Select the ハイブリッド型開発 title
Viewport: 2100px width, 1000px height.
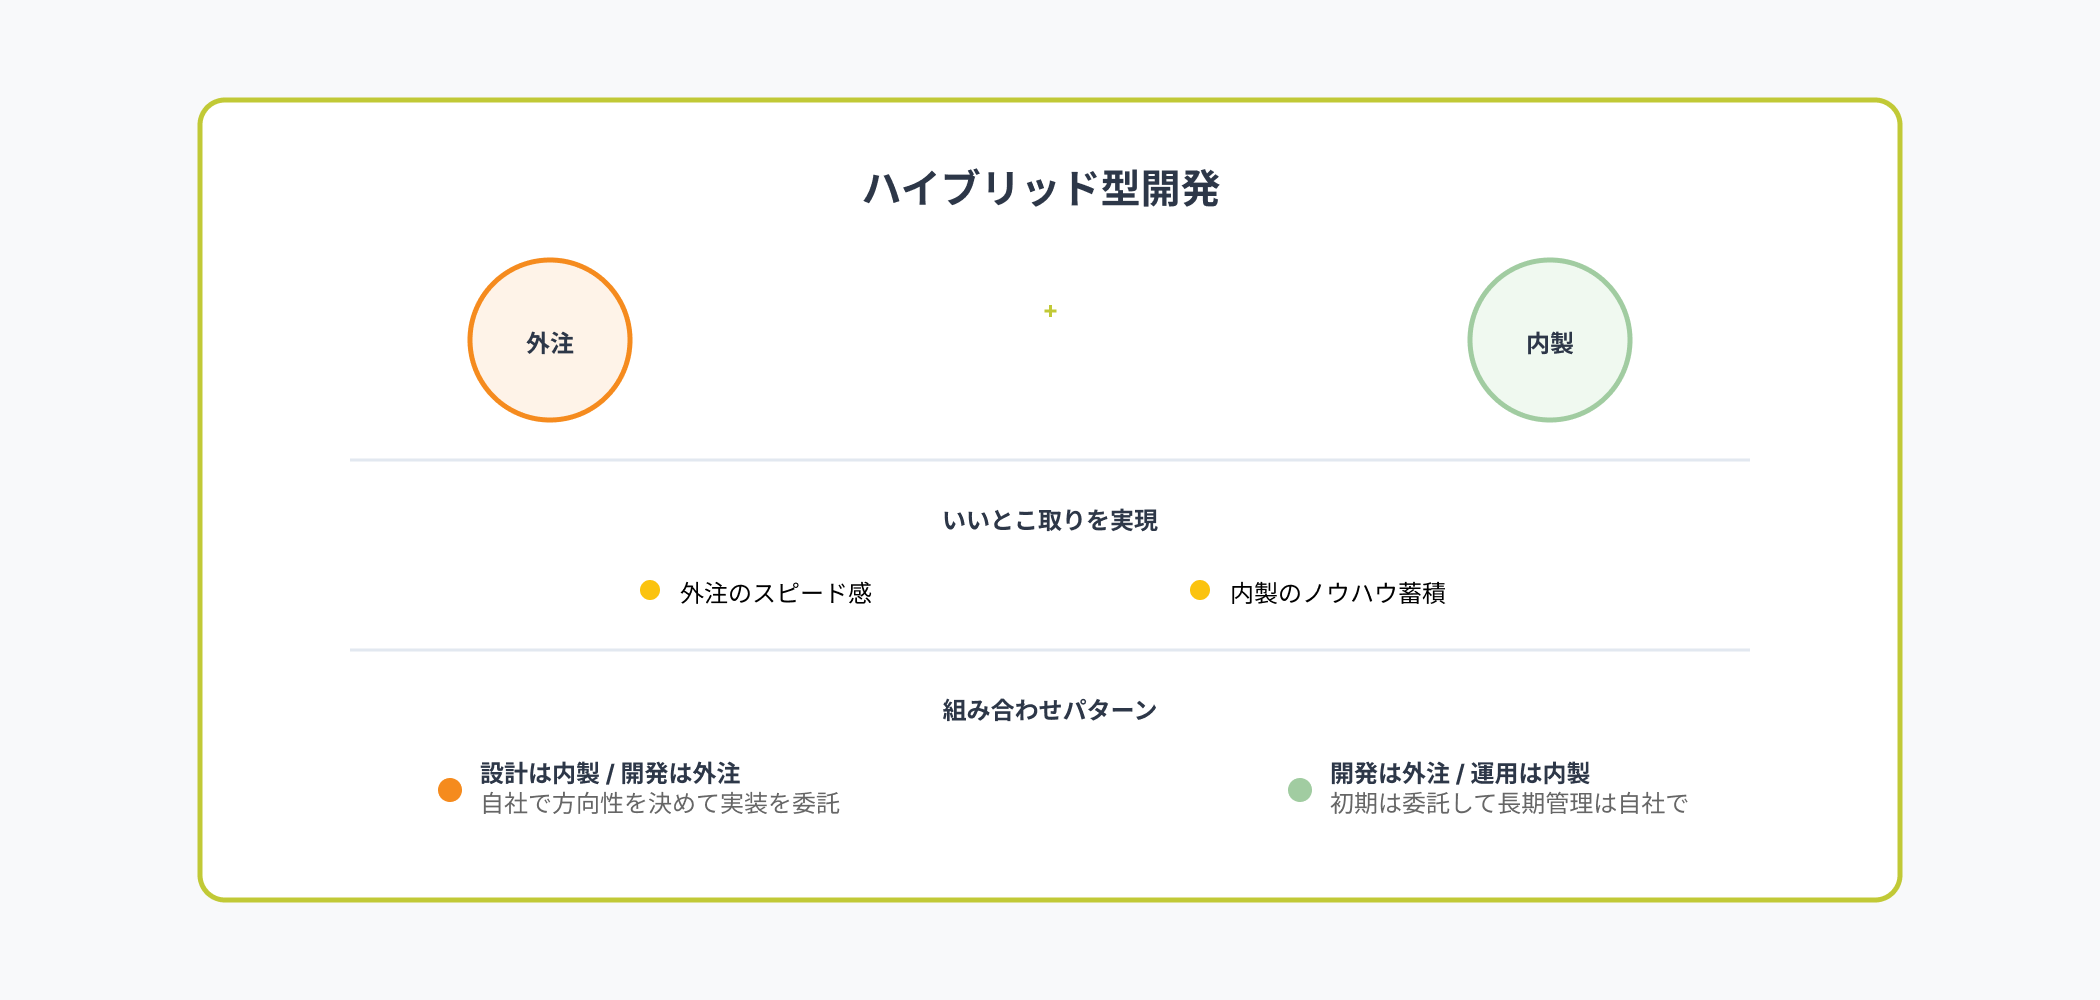pos(1041,188)
